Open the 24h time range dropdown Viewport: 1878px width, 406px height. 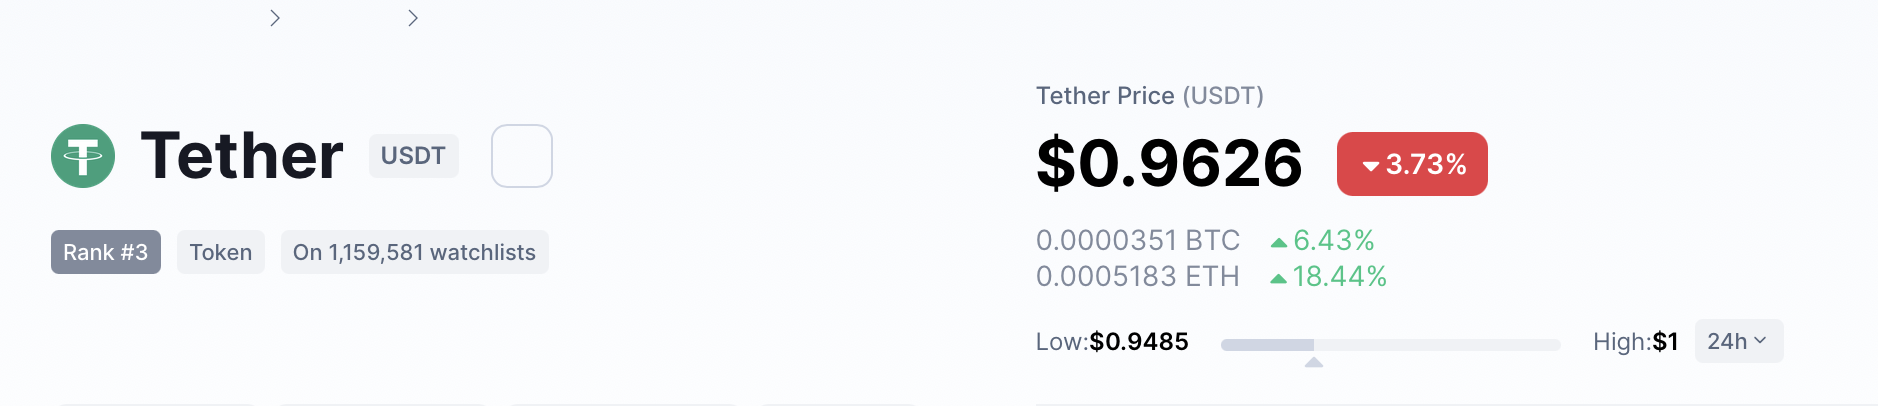pos(1738,341)
